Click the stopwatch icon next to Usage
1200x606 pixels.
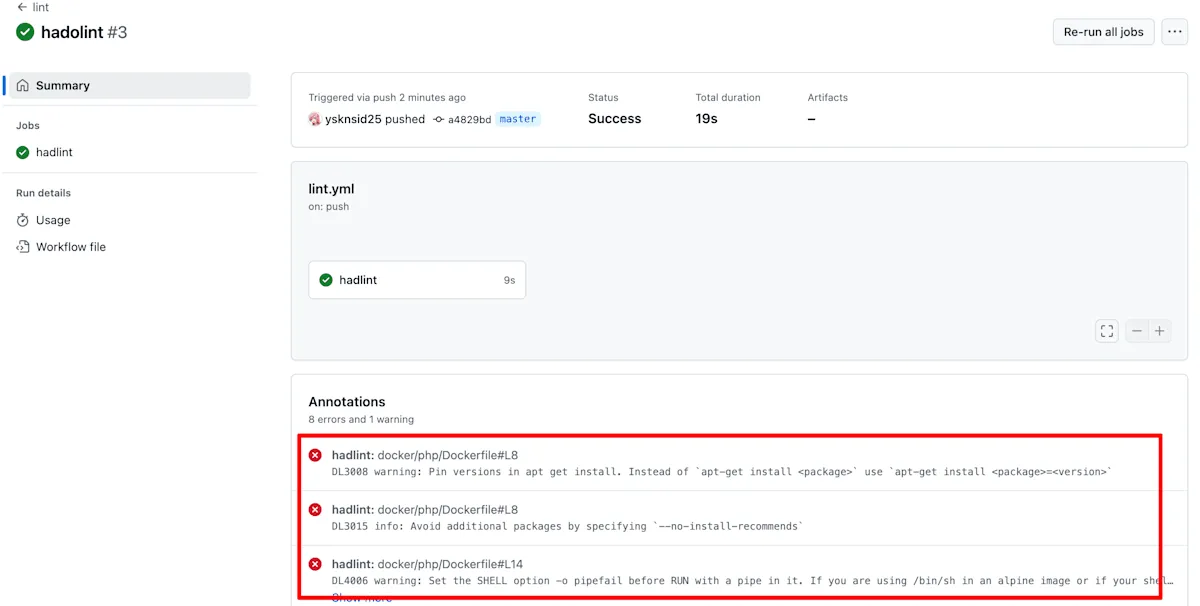[23, 220]
